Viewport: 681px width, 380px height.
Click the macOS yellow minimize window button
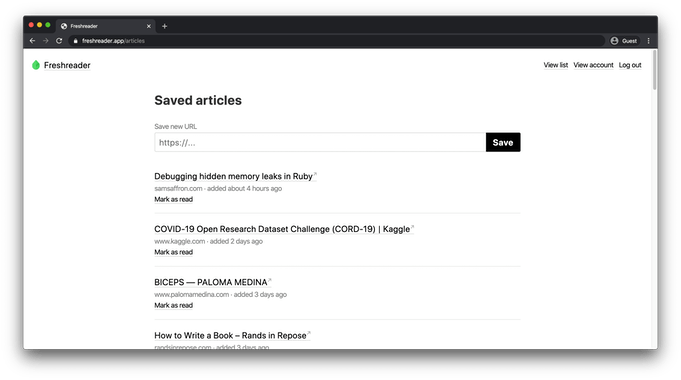coord(40,25)
